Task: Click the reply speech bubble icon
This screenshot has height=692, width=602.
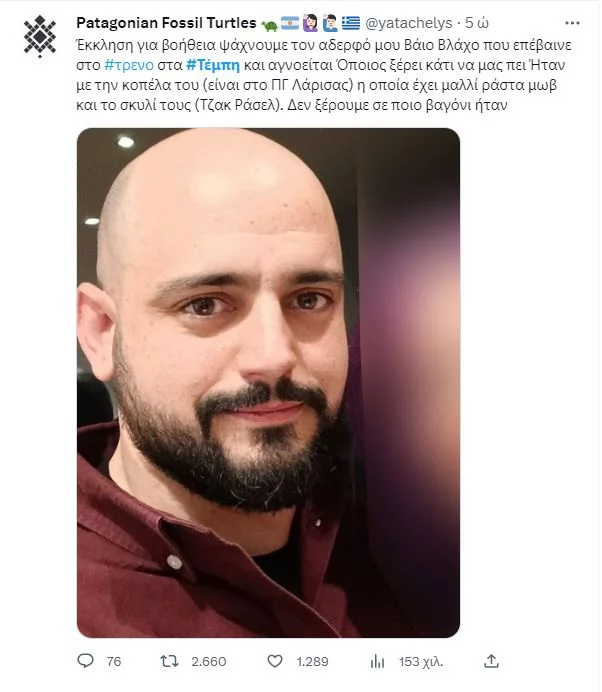Action: coord(85,661)
